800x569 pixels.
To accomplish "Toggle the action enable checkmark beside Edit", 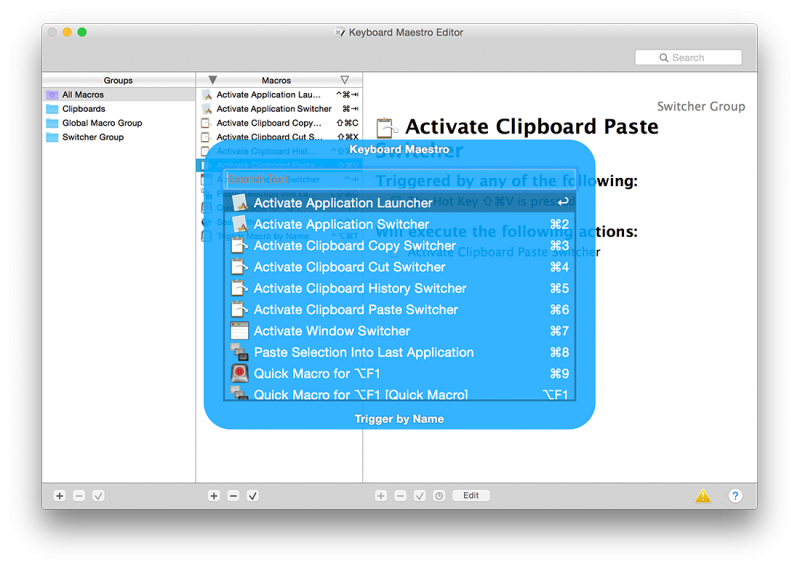I will click(x=420, y=496).
